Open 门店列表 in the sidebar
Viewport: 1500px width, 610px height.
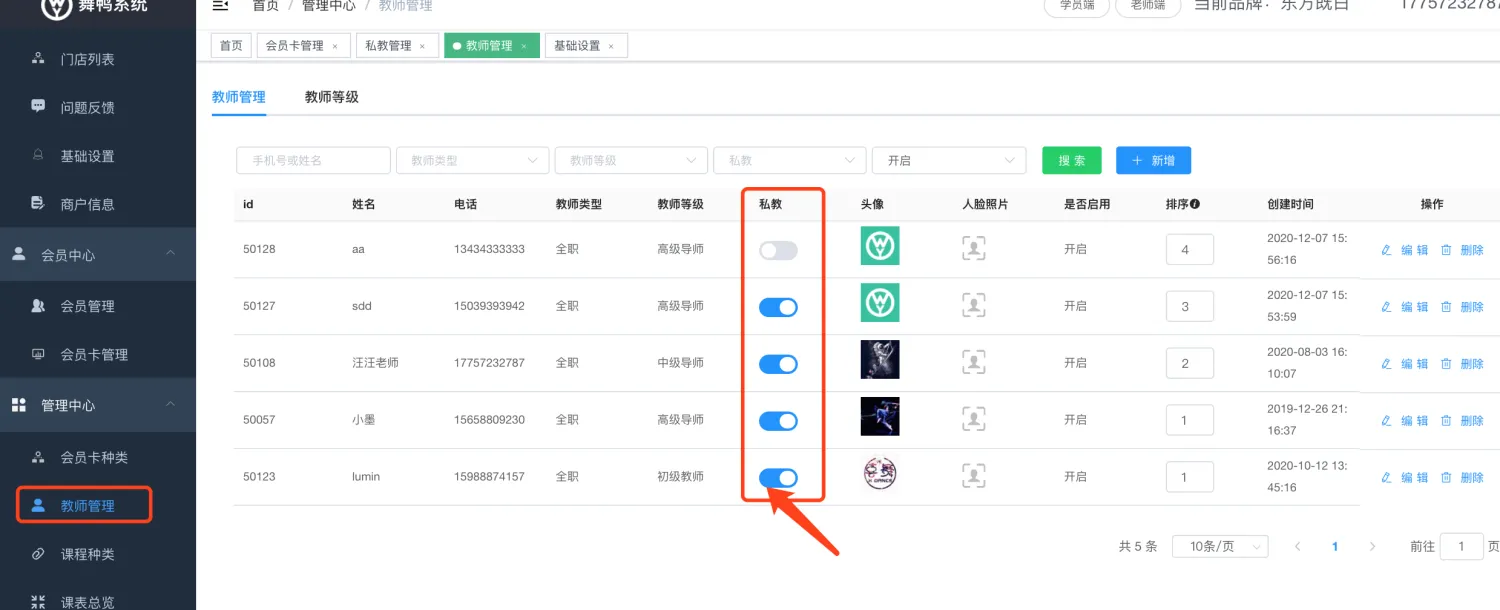pyautogui.click(x=87, y=59)
